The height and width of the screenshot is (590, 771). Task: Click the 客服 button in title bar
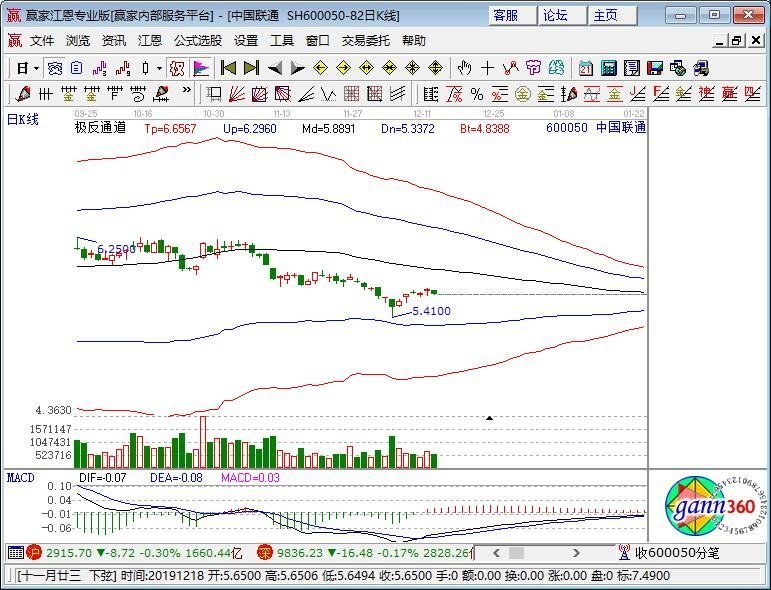512,15
